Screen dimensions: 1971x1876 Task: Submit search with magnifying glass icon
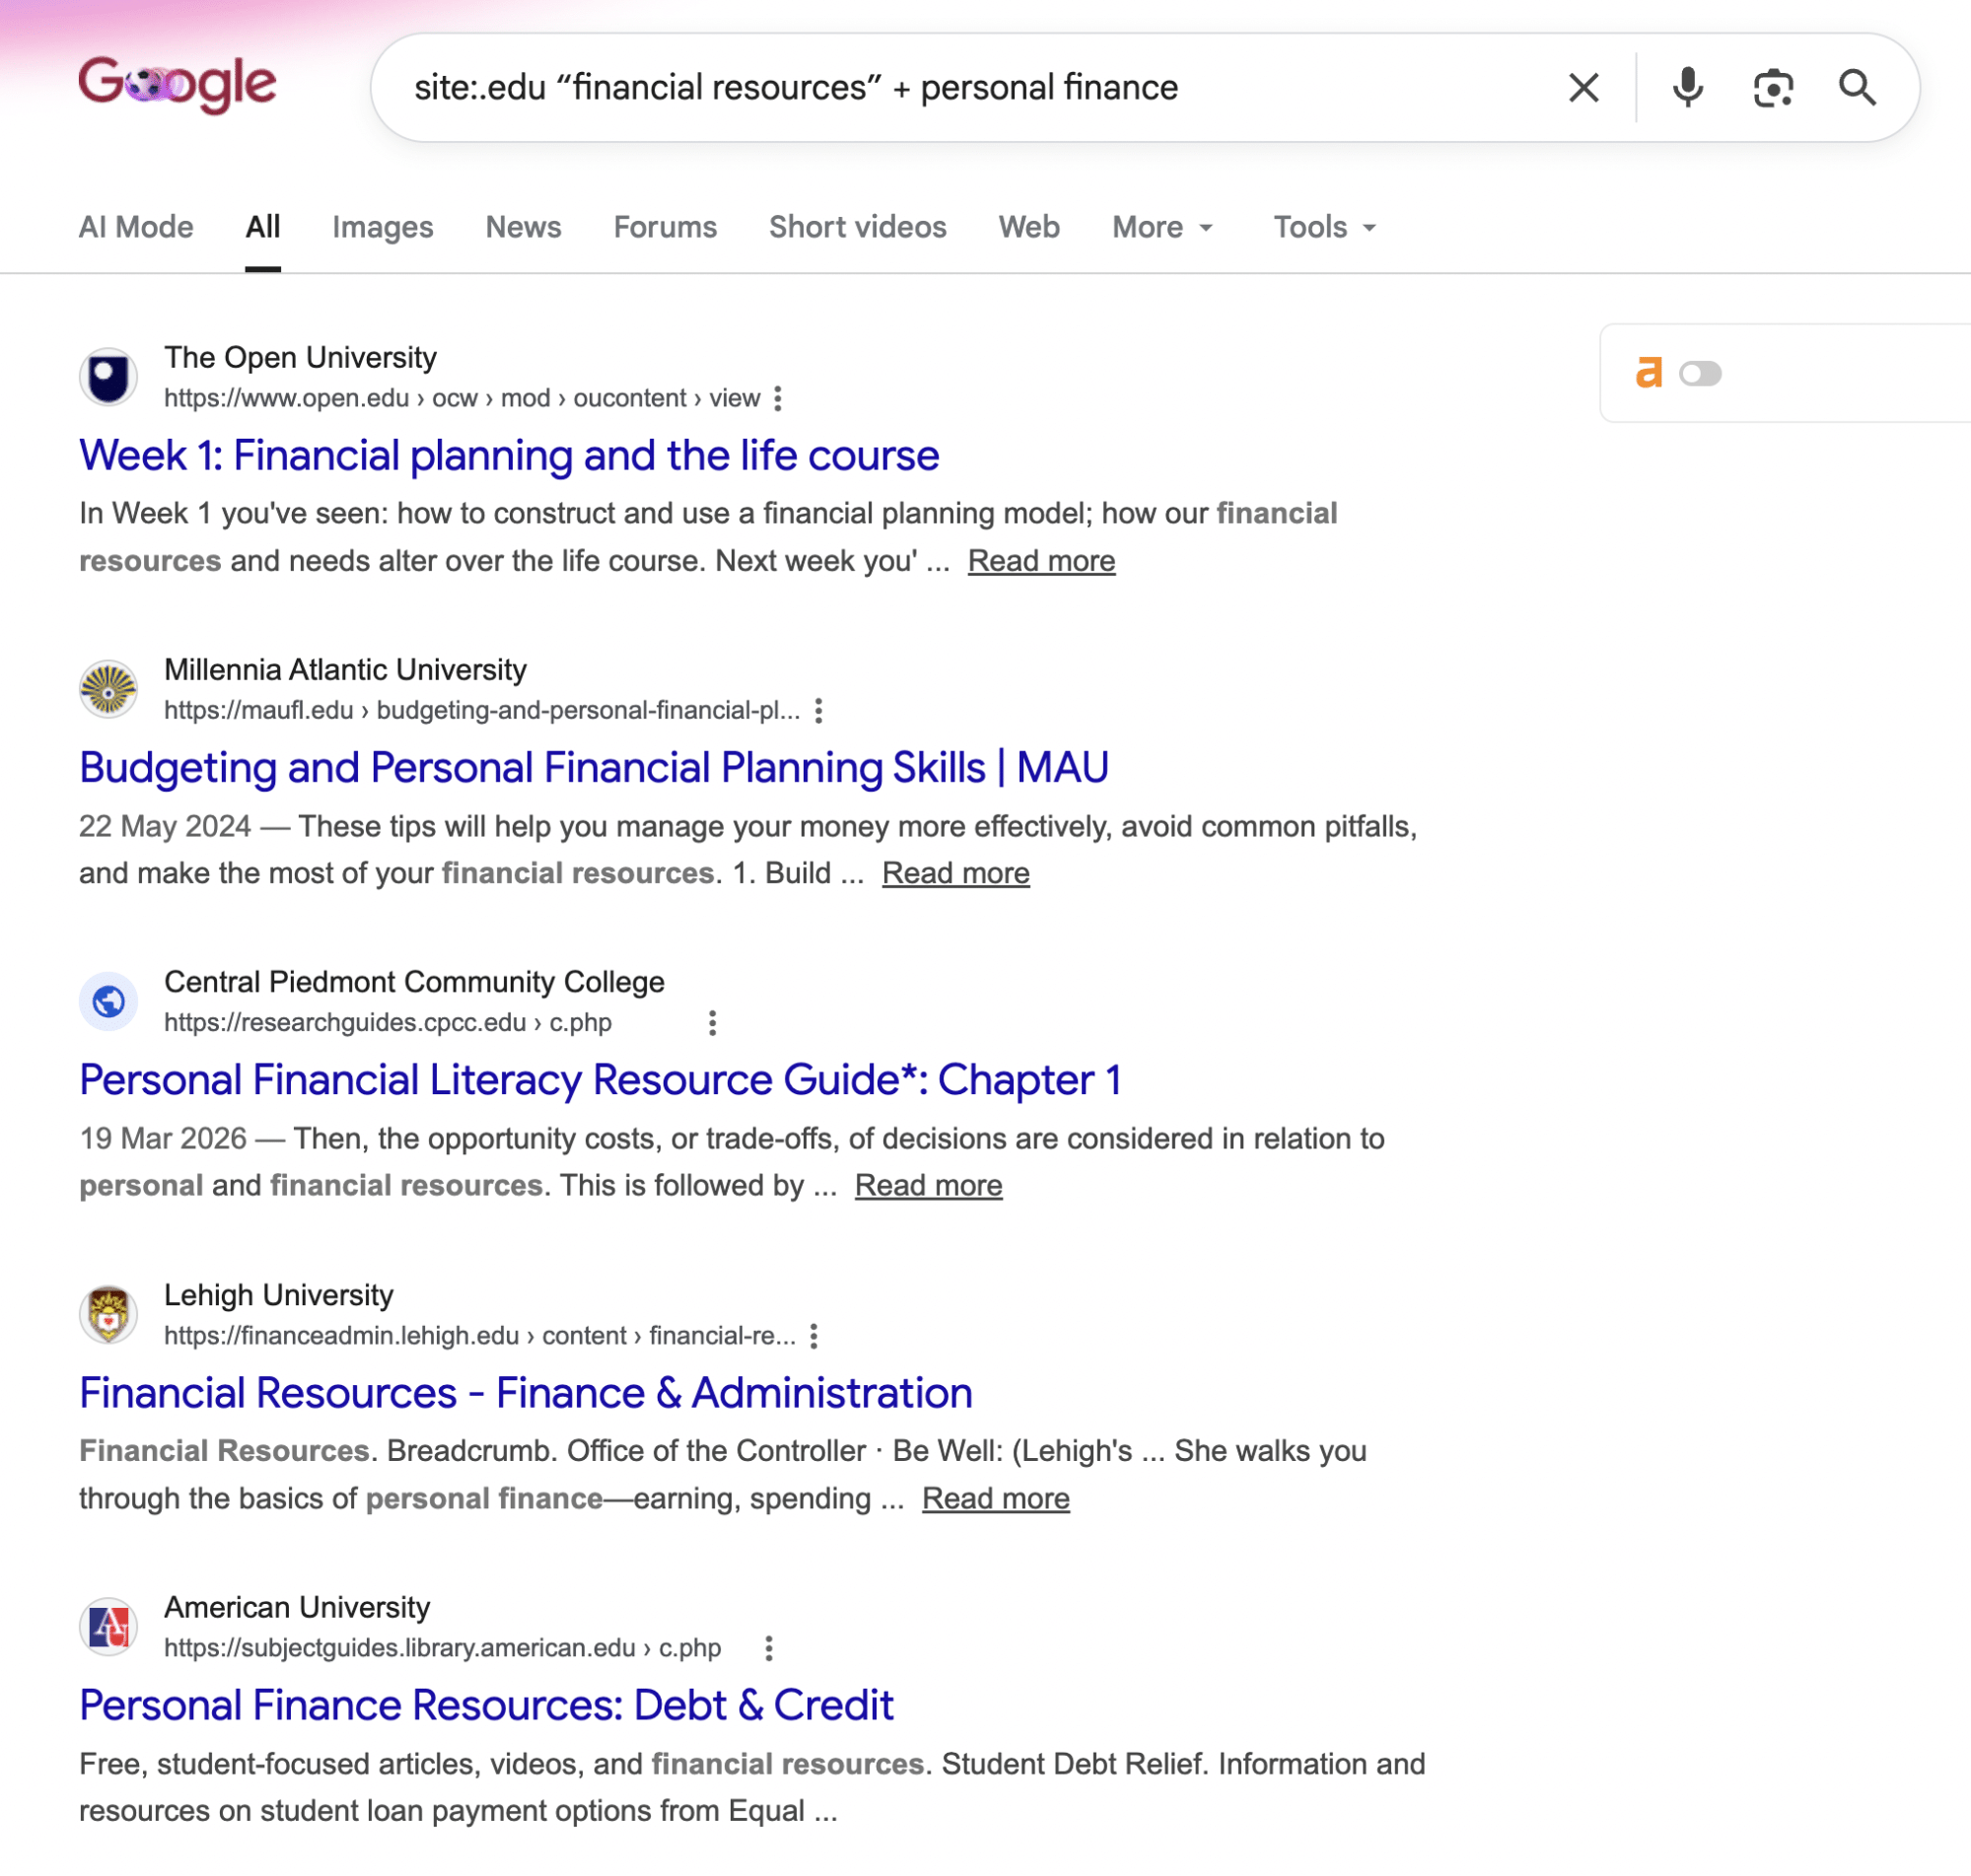pos(1858,88)
